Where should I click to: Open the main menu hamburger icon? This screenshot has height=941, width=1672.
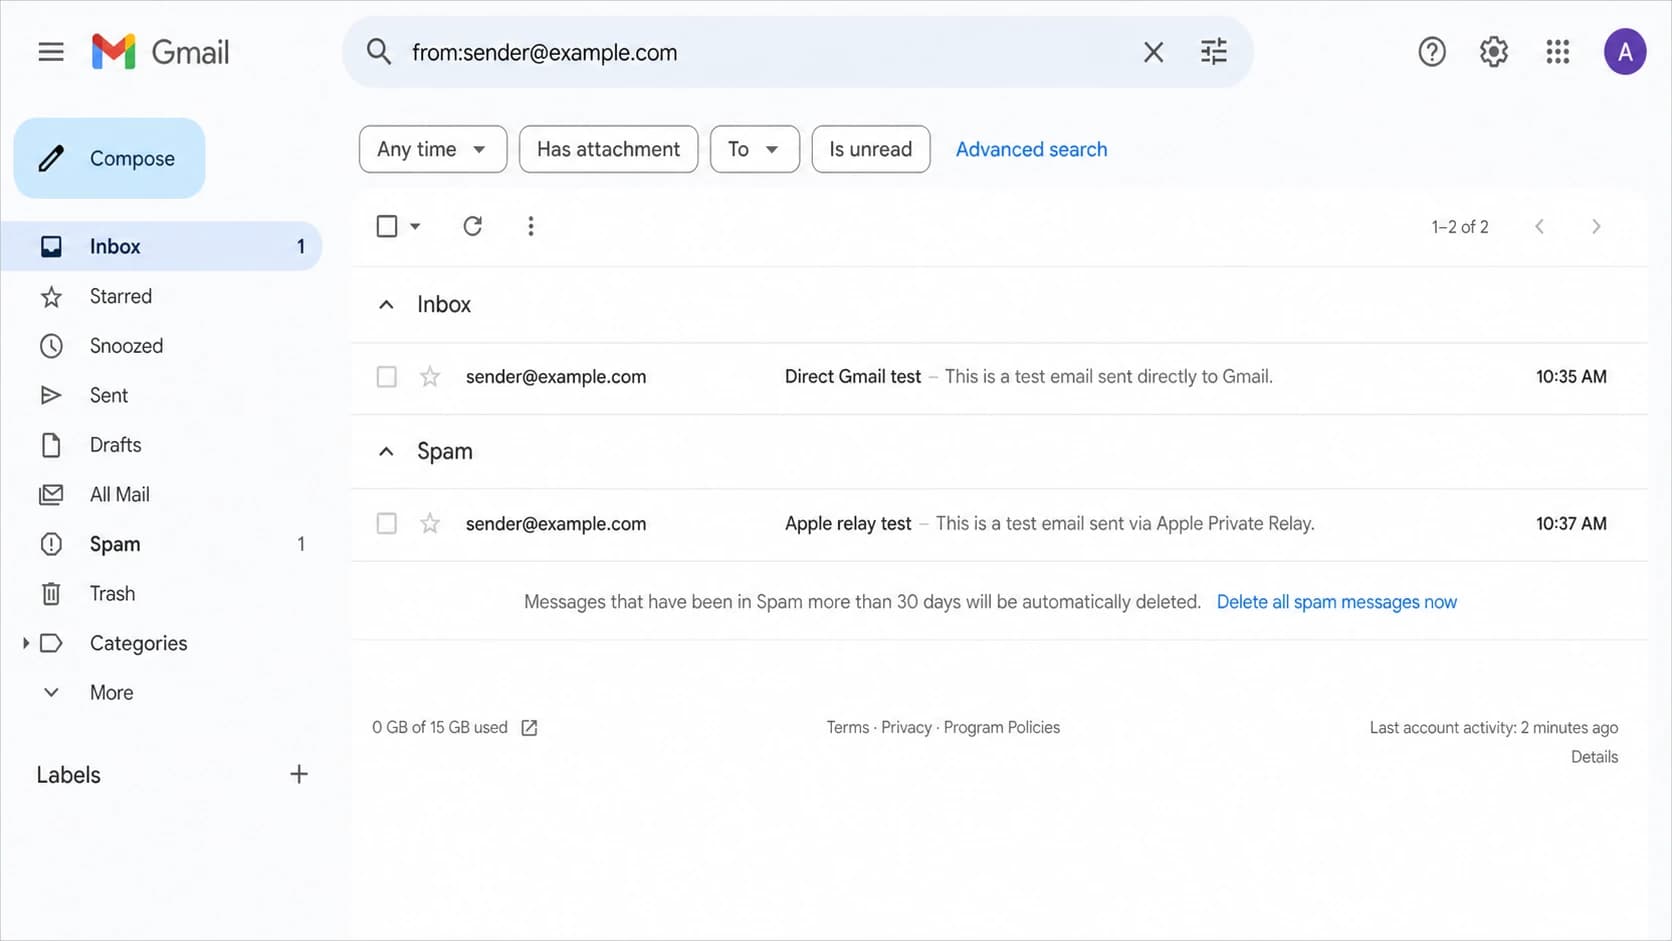(x=51, y=52)
